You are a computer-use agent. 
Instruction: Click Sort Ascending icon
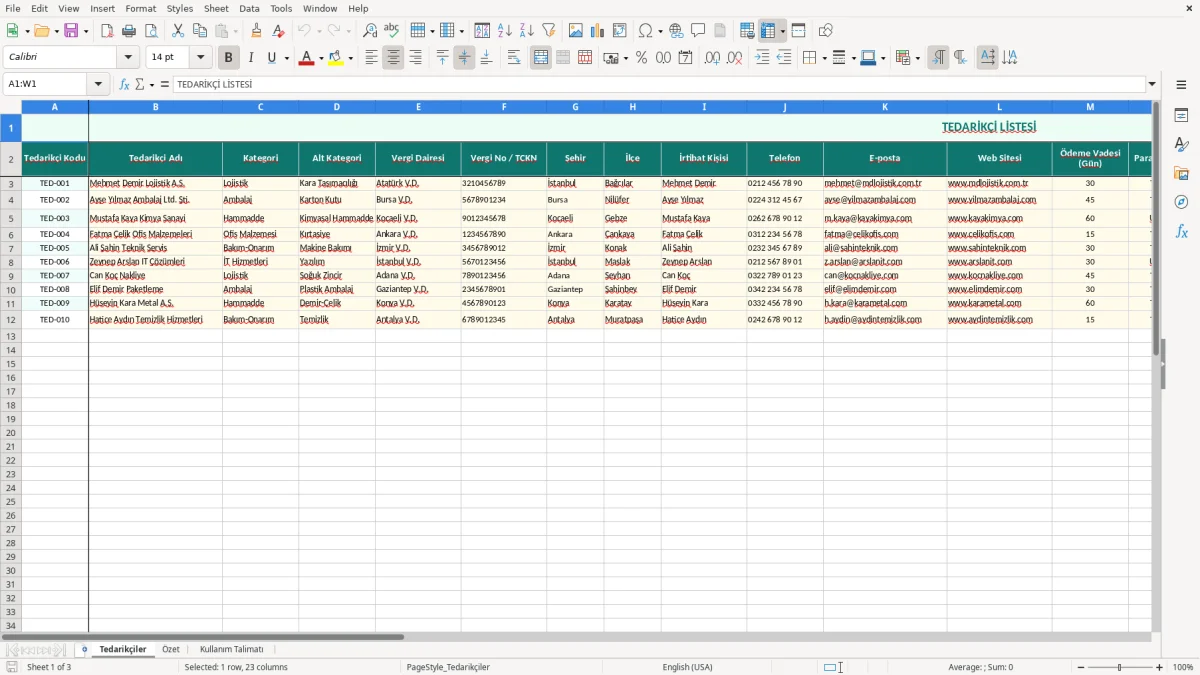505,31
